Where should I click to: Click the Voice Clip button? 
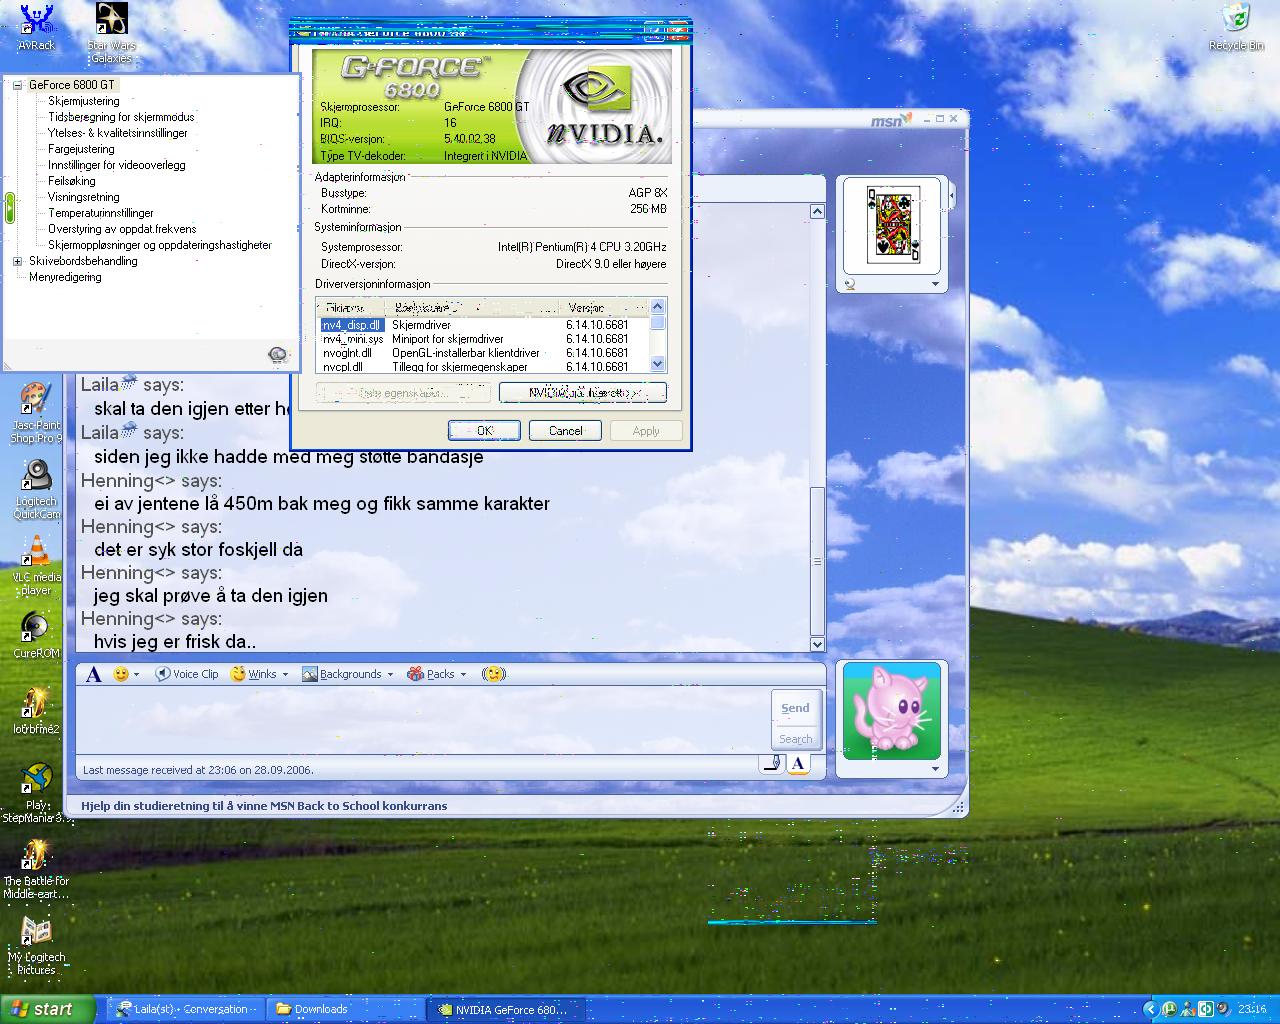[187, 674]
